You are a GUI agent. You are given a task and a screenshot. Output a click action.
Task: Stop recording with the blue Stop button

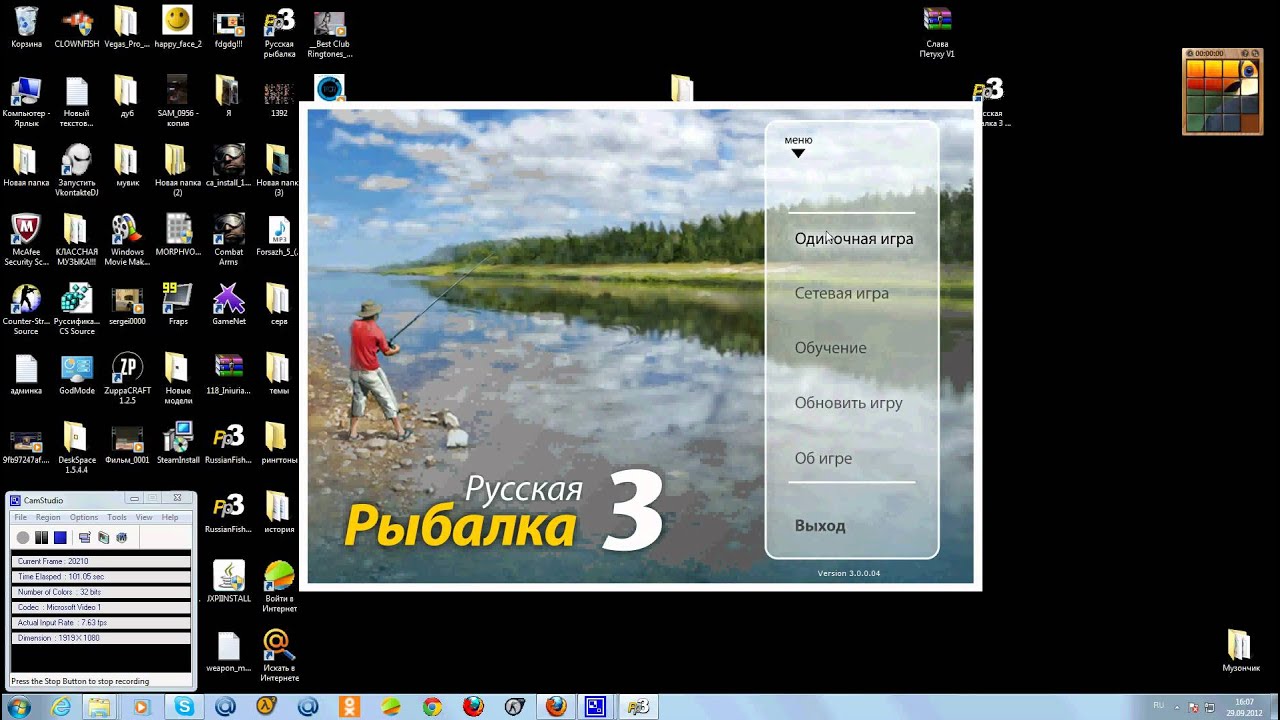60,538
